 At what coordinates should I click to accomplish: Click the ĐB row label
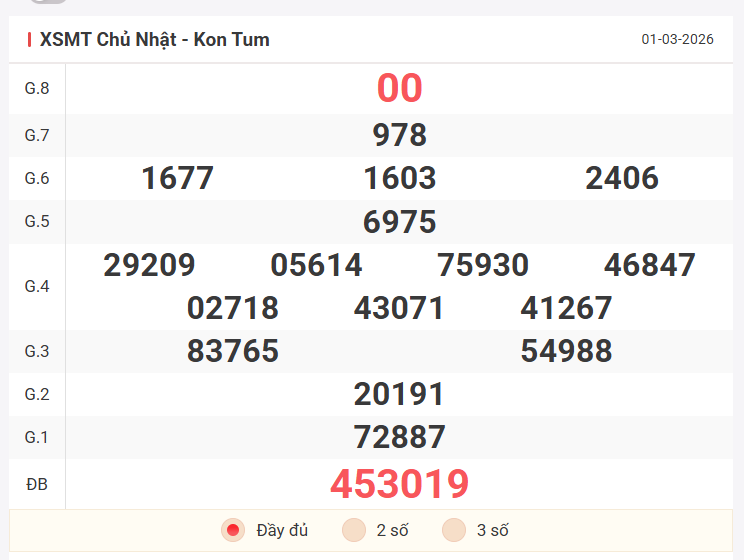tap(37, 485)
